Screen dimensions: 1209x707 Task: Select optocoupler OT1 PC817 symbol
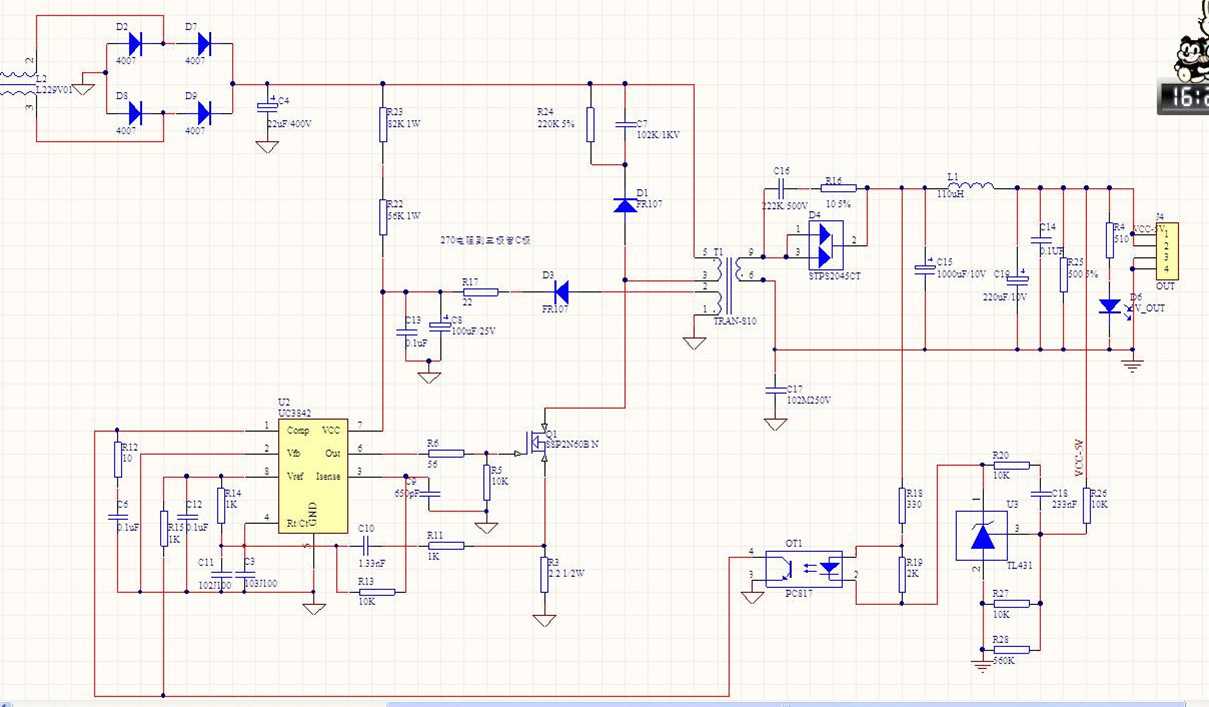804,567
